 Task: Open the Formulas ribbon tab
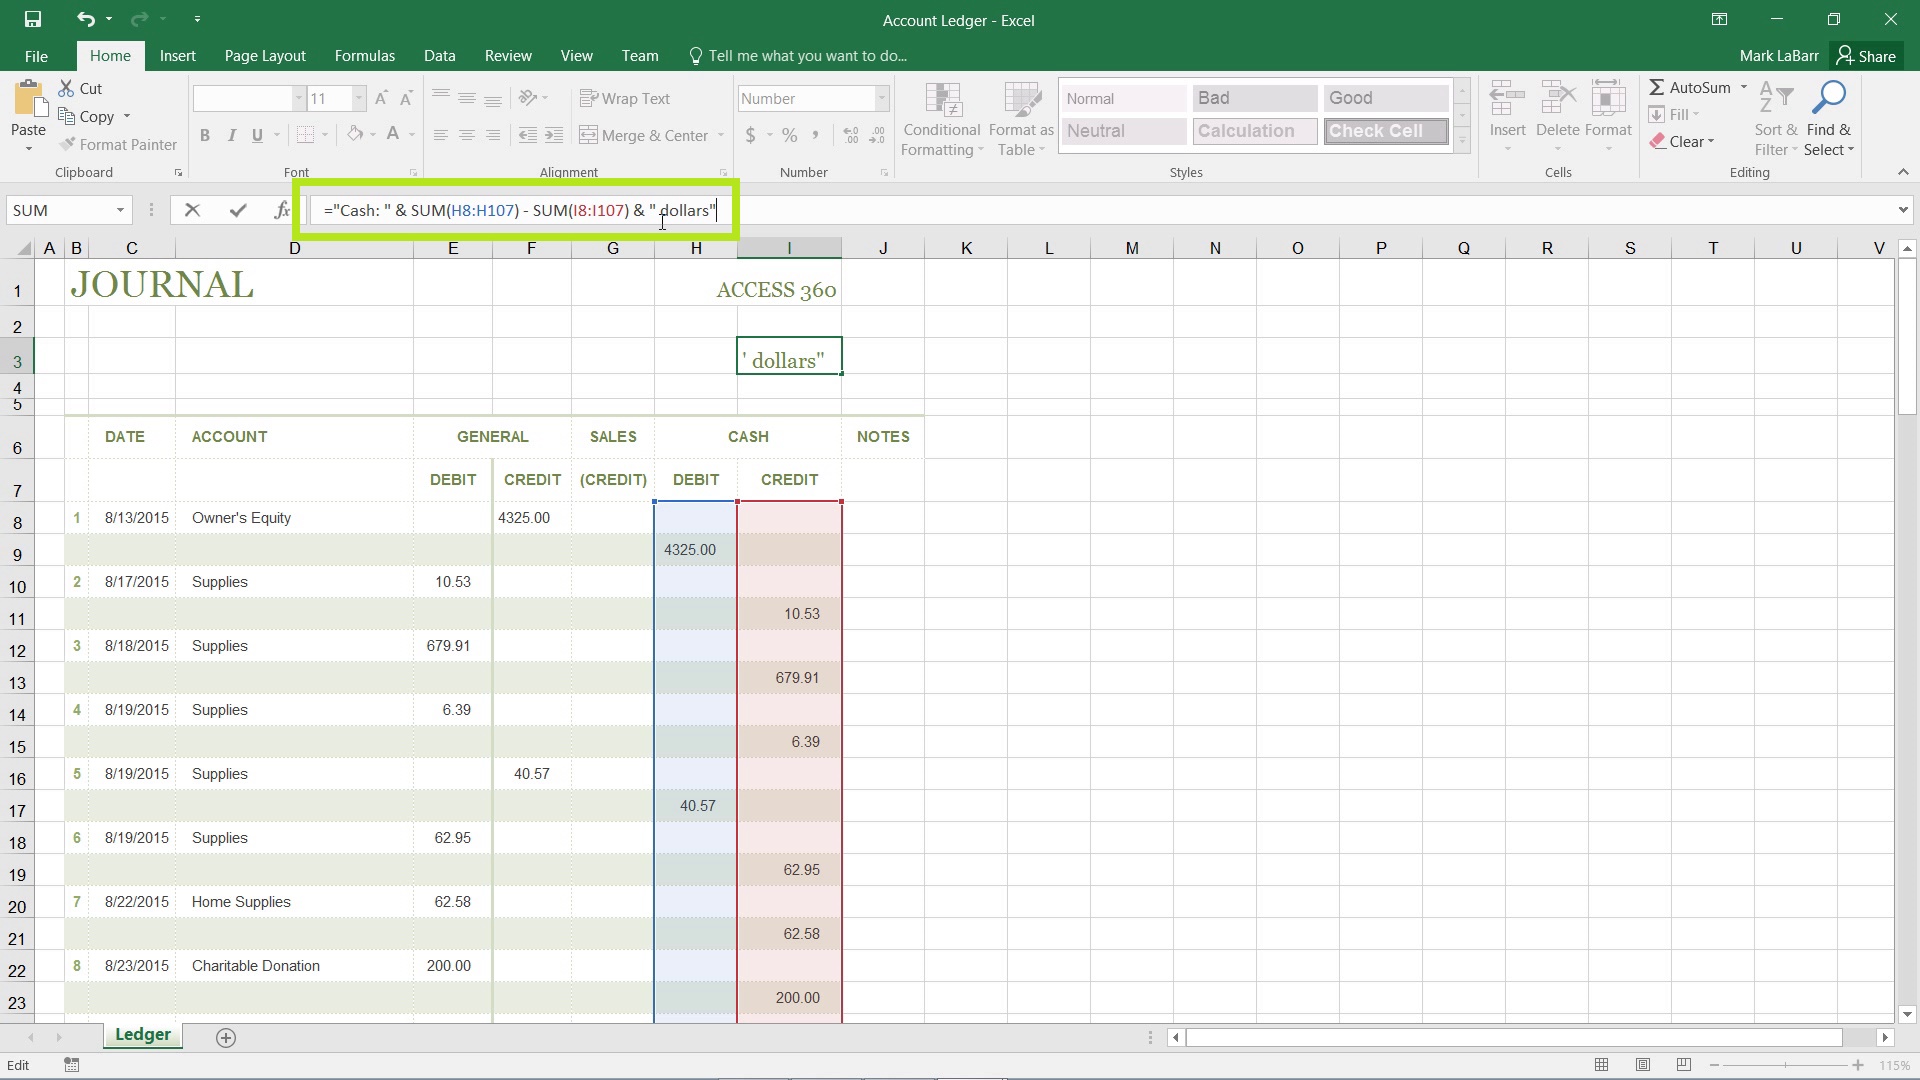point(365,55)
